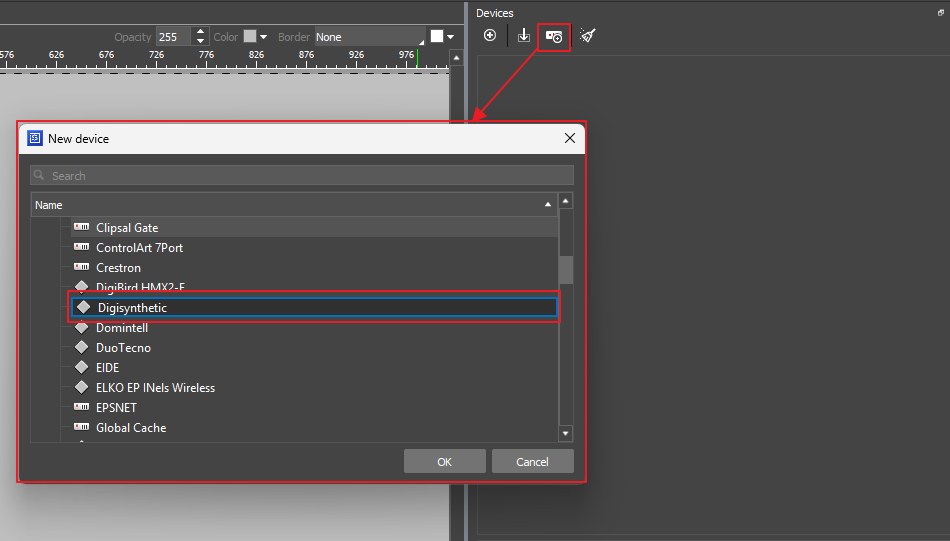Cancel the New device dialog
Image resolution: width=950 pixels, height=541 pixels.
[532, 461]
